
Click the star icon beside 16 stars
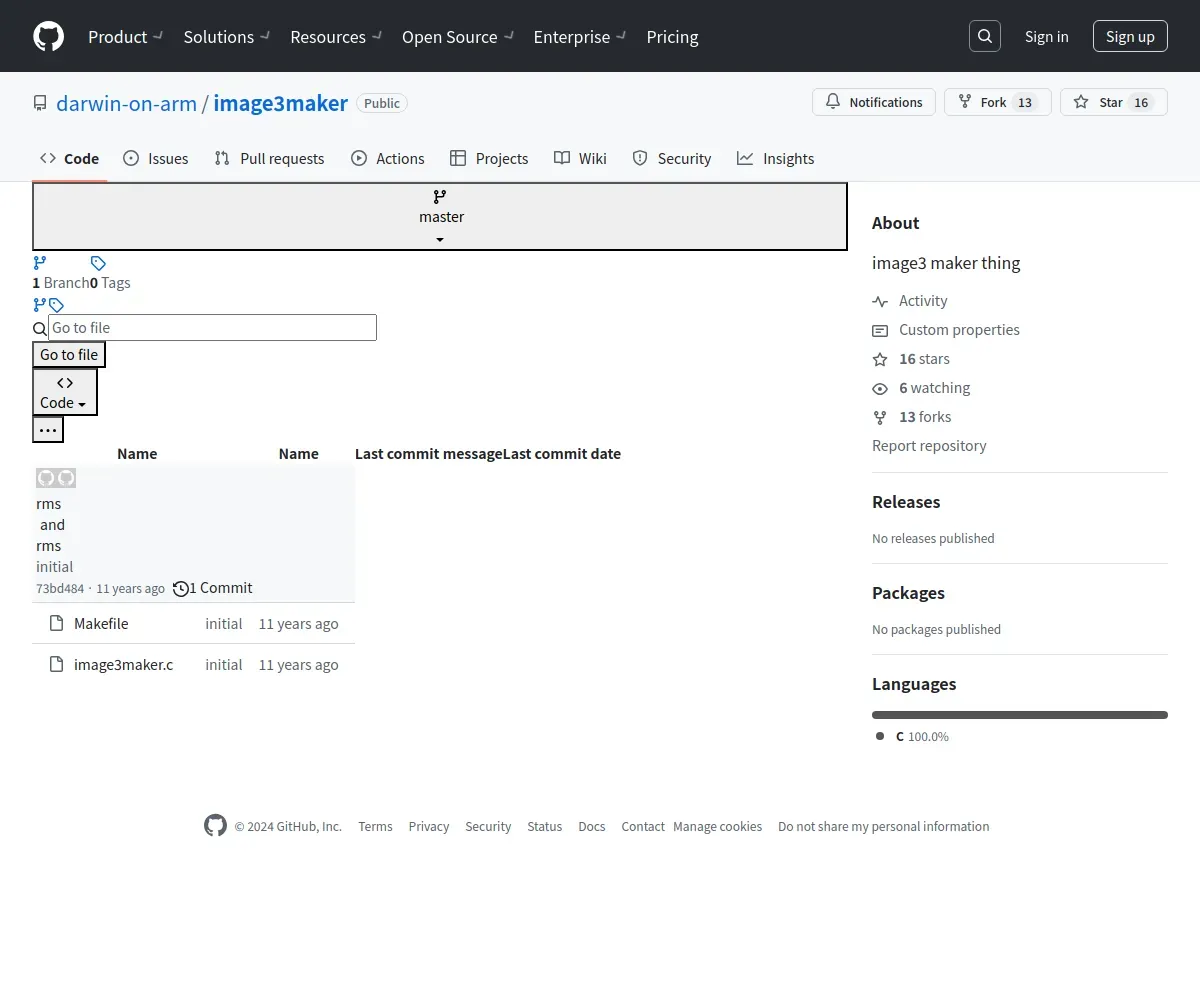tap(880, 359)
